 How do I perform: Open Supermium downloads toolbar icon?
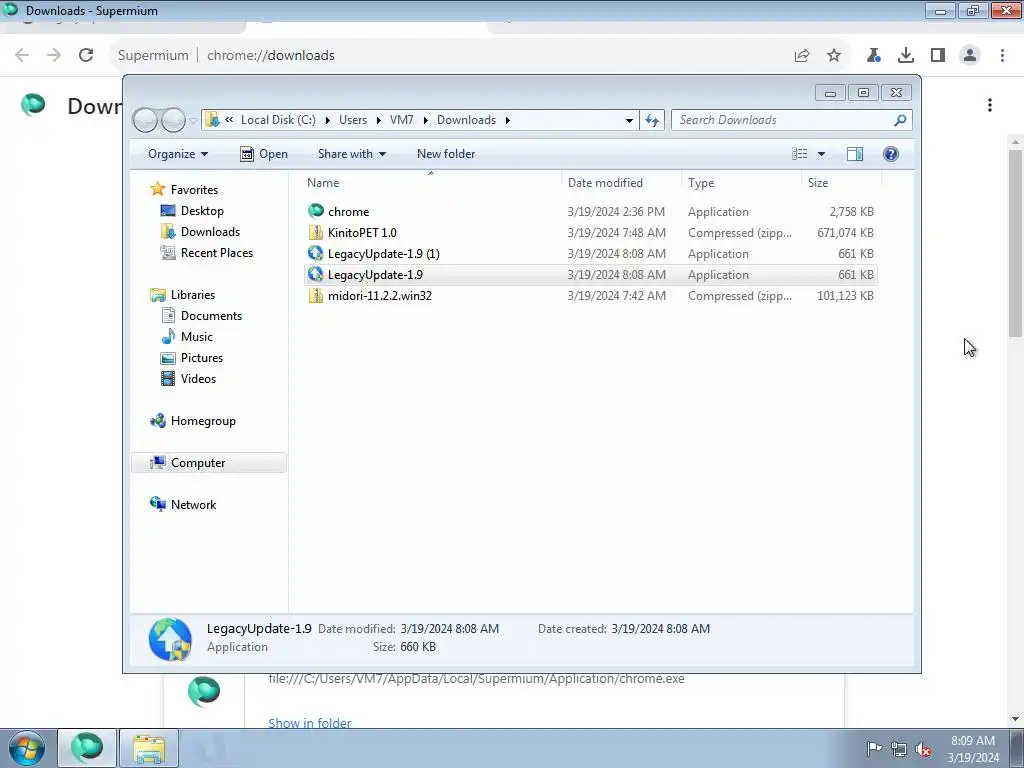(x=906, y=56)
